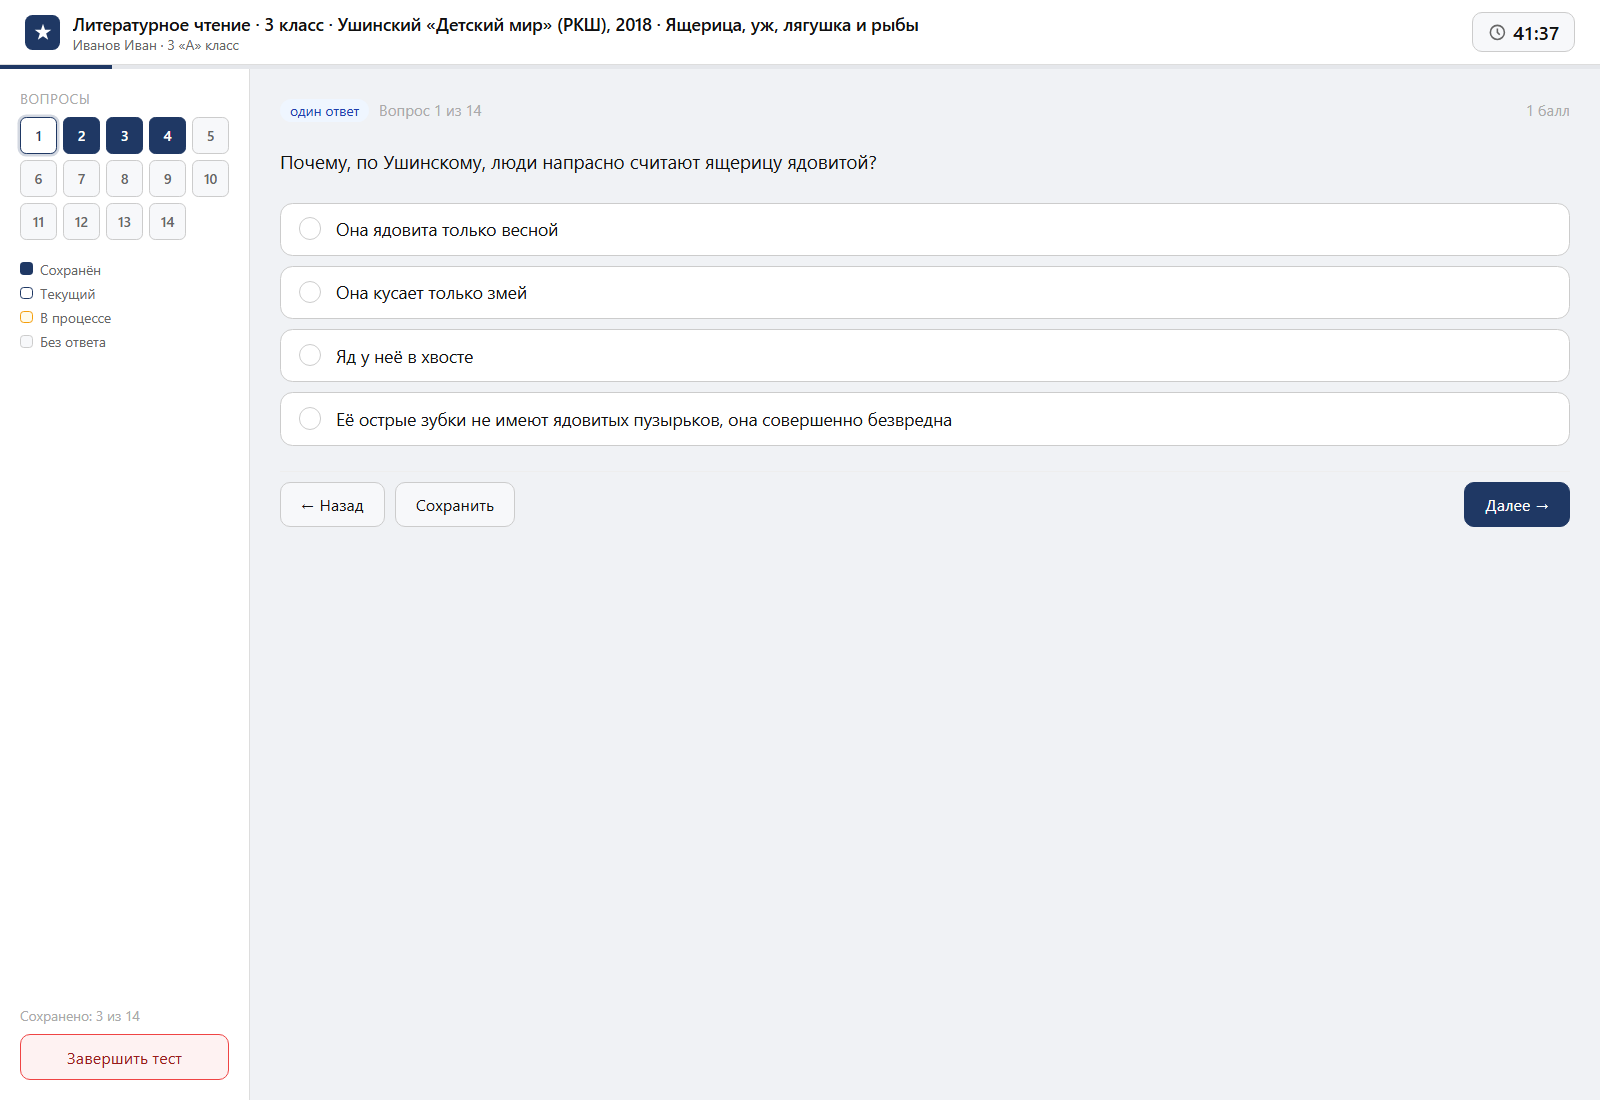The width and height of the screenshot is (1600, 1100).
Task: Go to question 1 in the navigator
Action: point(38,136)
